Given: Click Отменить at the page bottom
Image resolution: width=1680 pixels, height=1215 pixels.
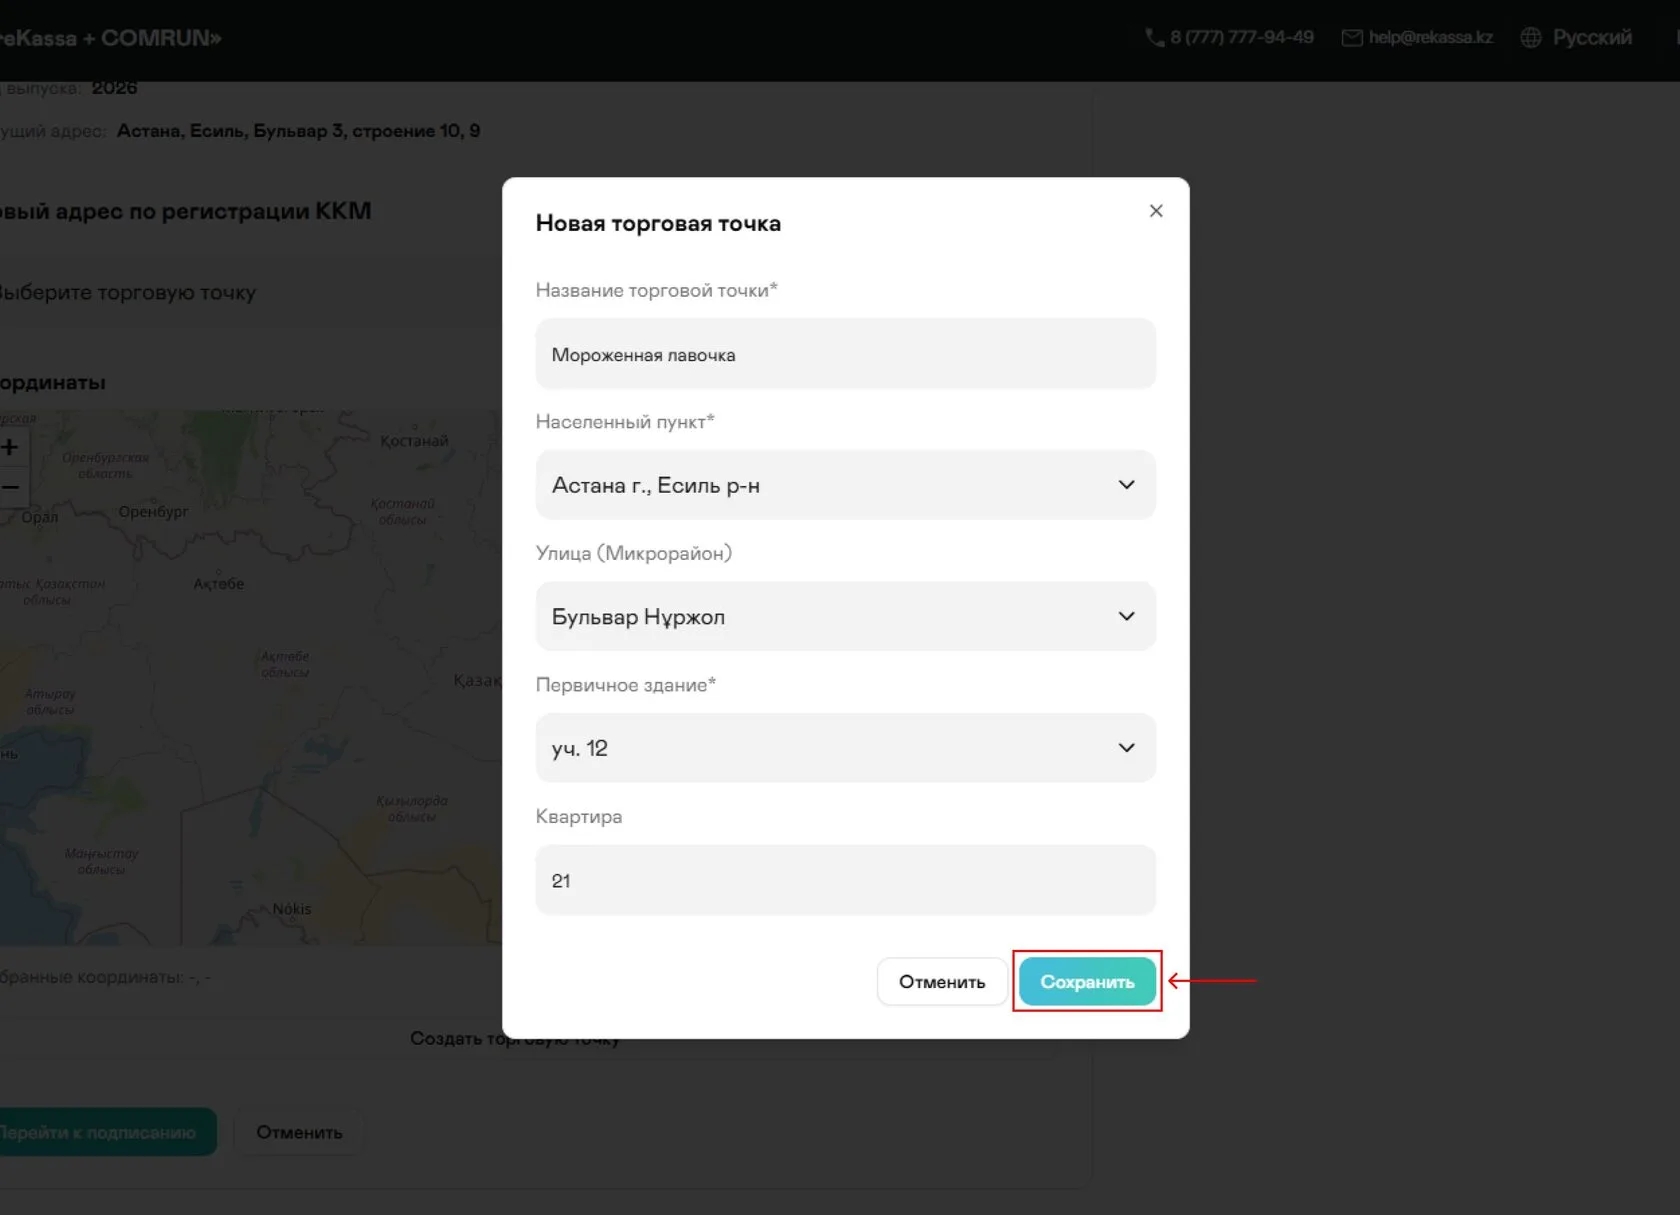Looking at the screenshot, I should (x=299, y=1132).
